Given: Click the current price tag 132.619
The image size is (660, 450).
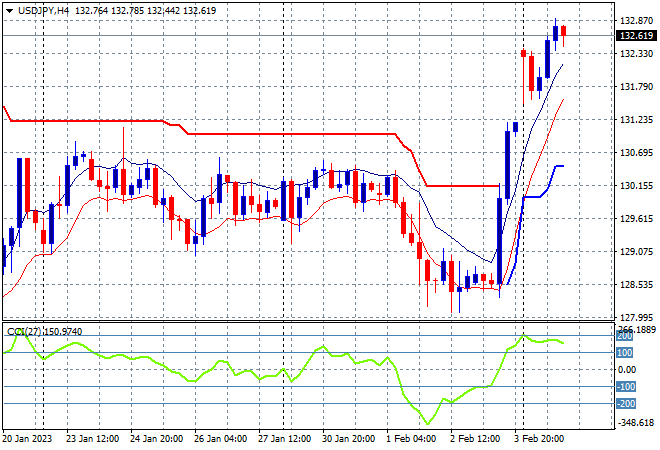Looking at the screenshot, I should [x=636, y=36].
